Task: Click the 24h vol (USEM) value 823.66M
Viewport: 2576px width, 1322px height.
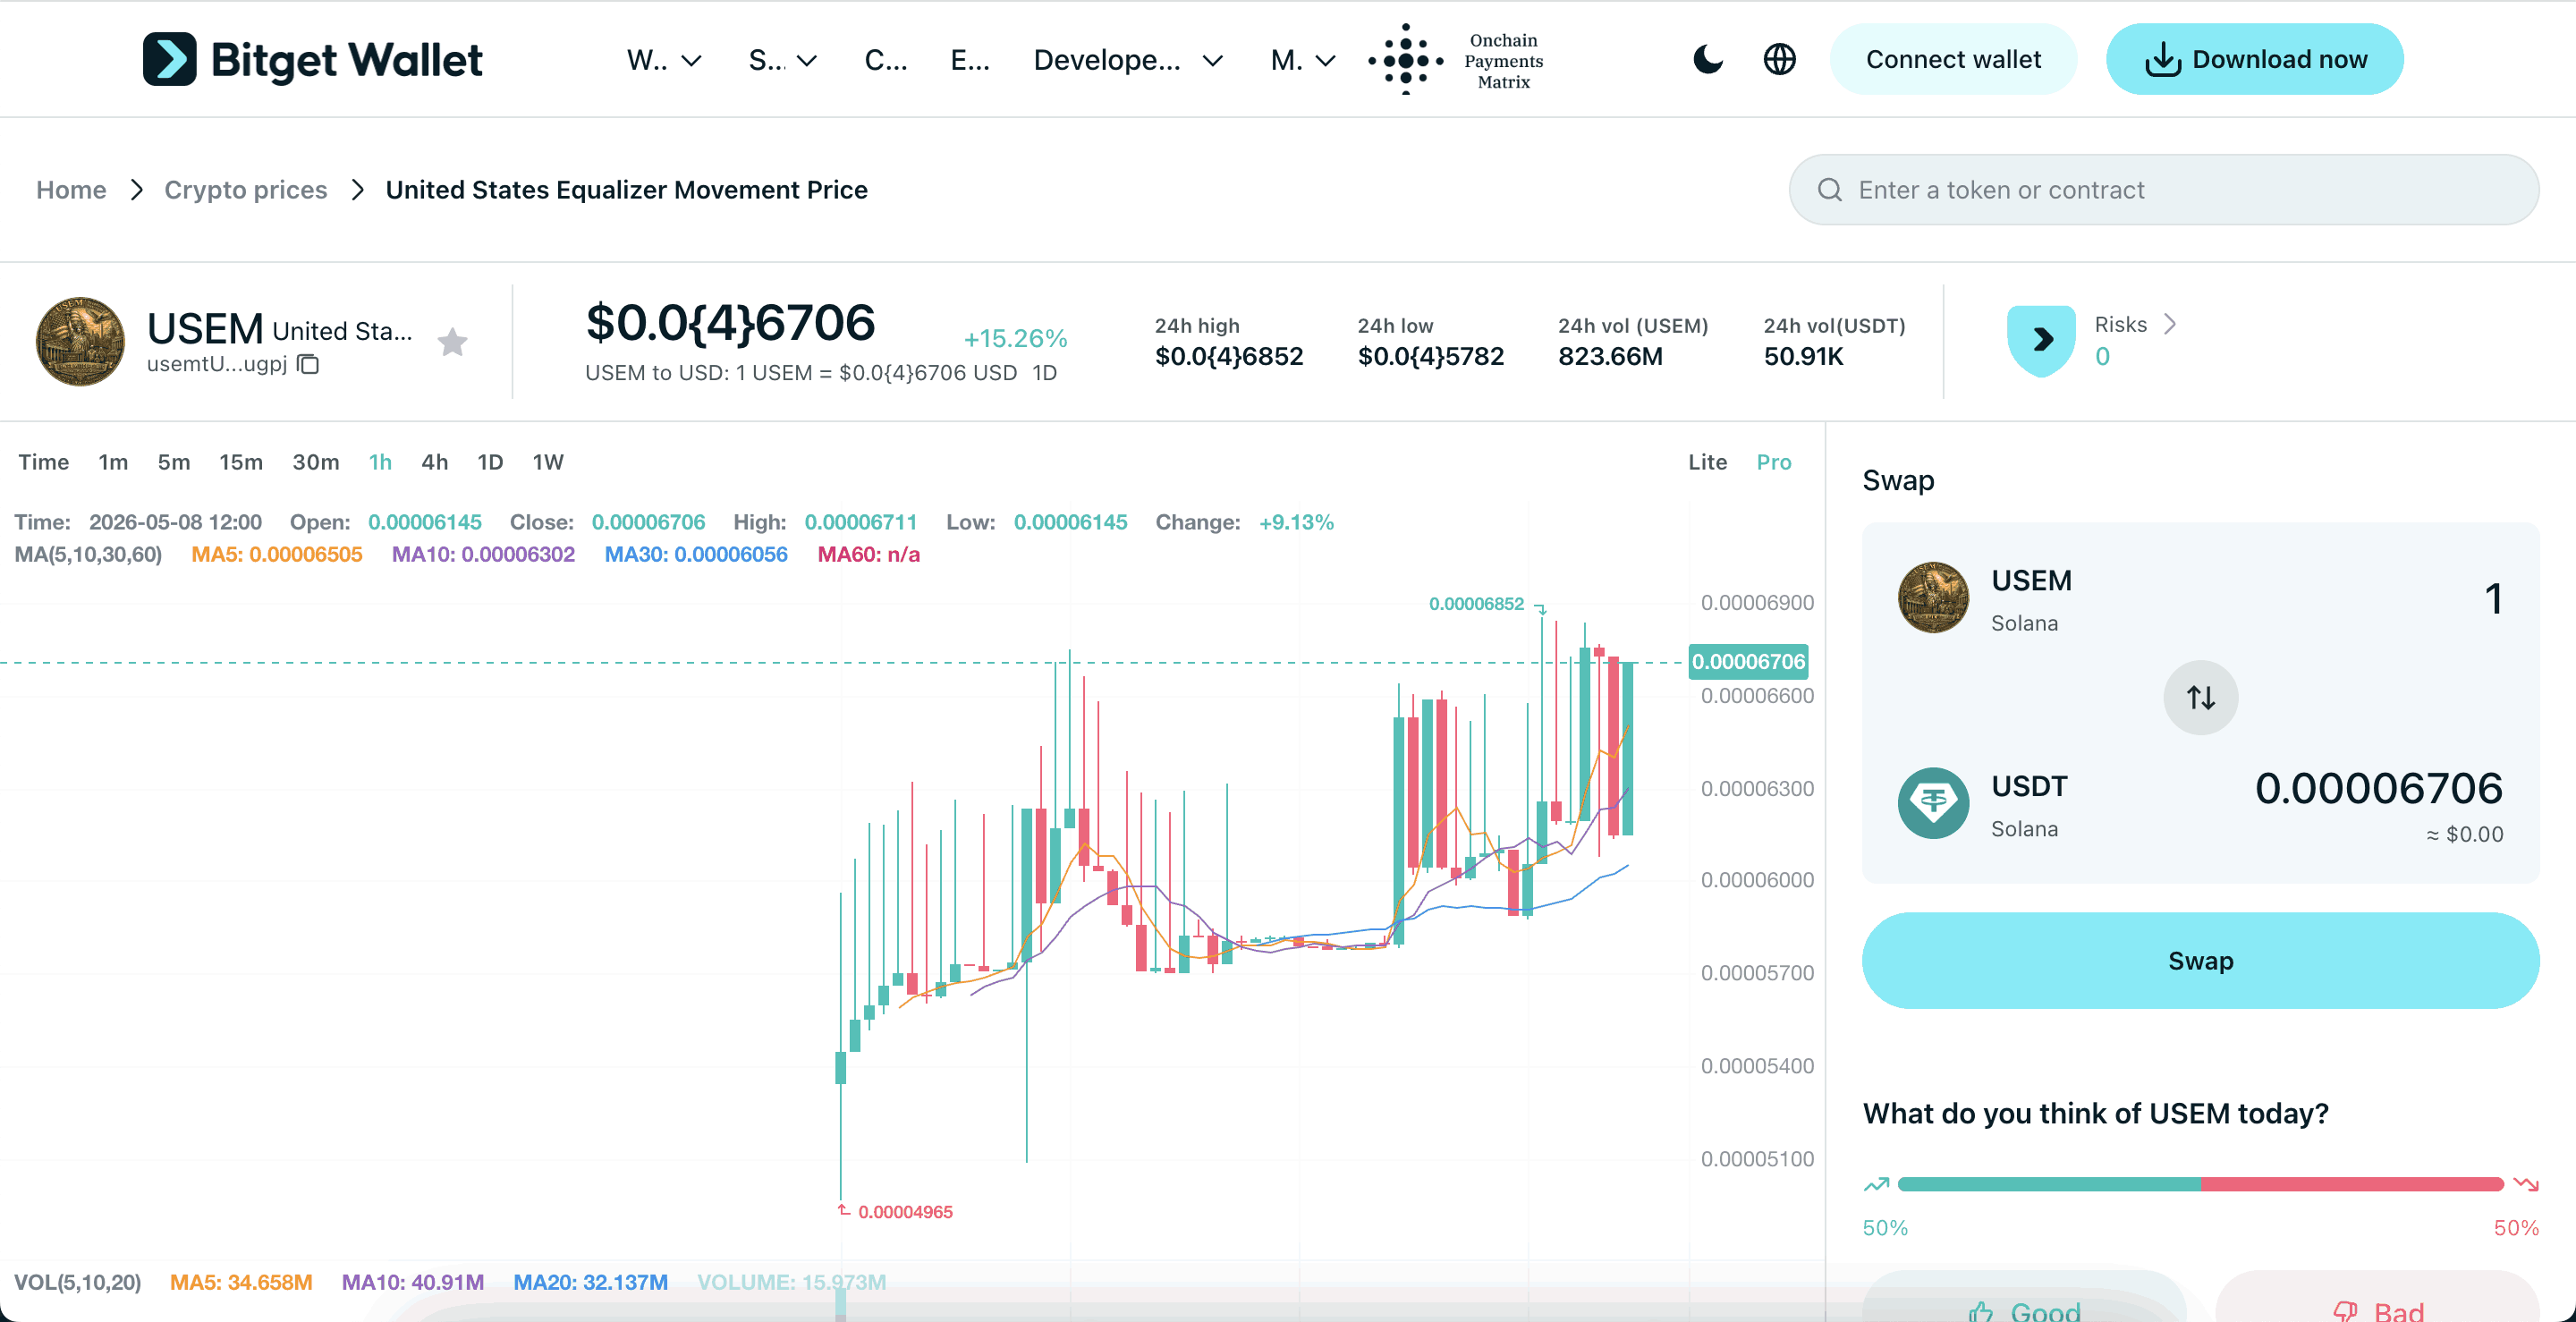Action: tap(1610, 357)
